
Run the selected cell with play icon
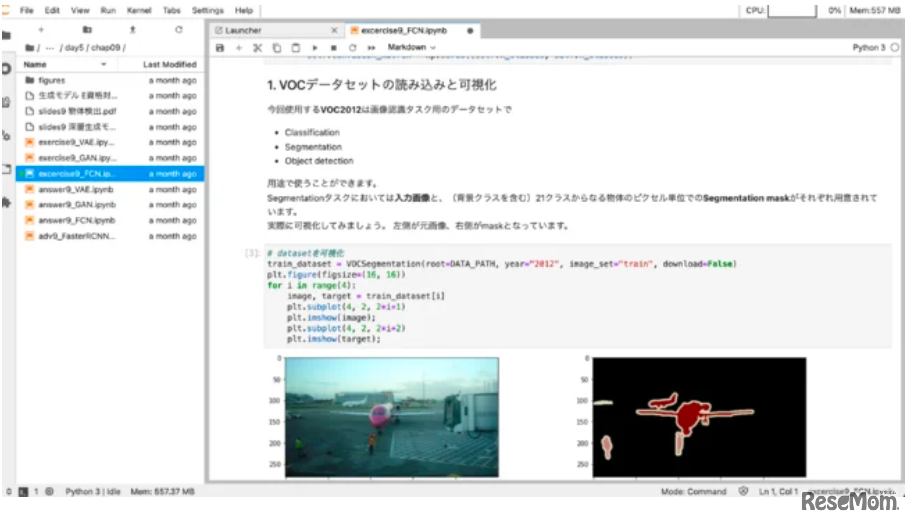[315, 47]
